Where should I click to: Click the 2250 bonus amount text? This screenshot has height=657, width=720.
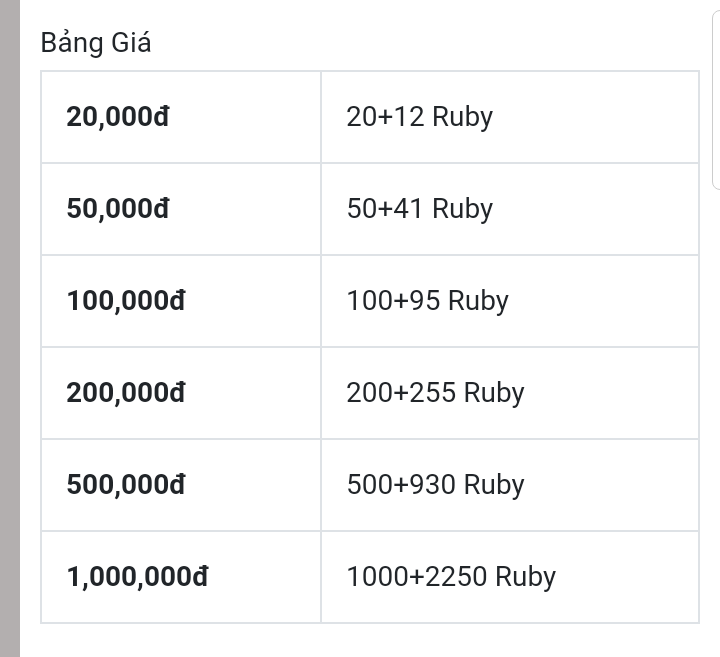[x=456, y=576]
